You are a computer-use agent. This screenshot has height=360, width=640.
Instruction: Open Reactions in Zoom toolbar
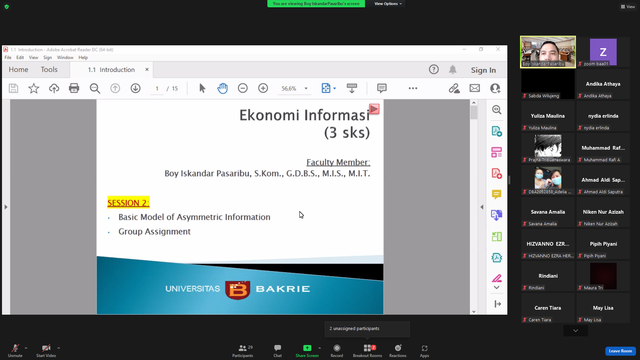pos(398,350)
